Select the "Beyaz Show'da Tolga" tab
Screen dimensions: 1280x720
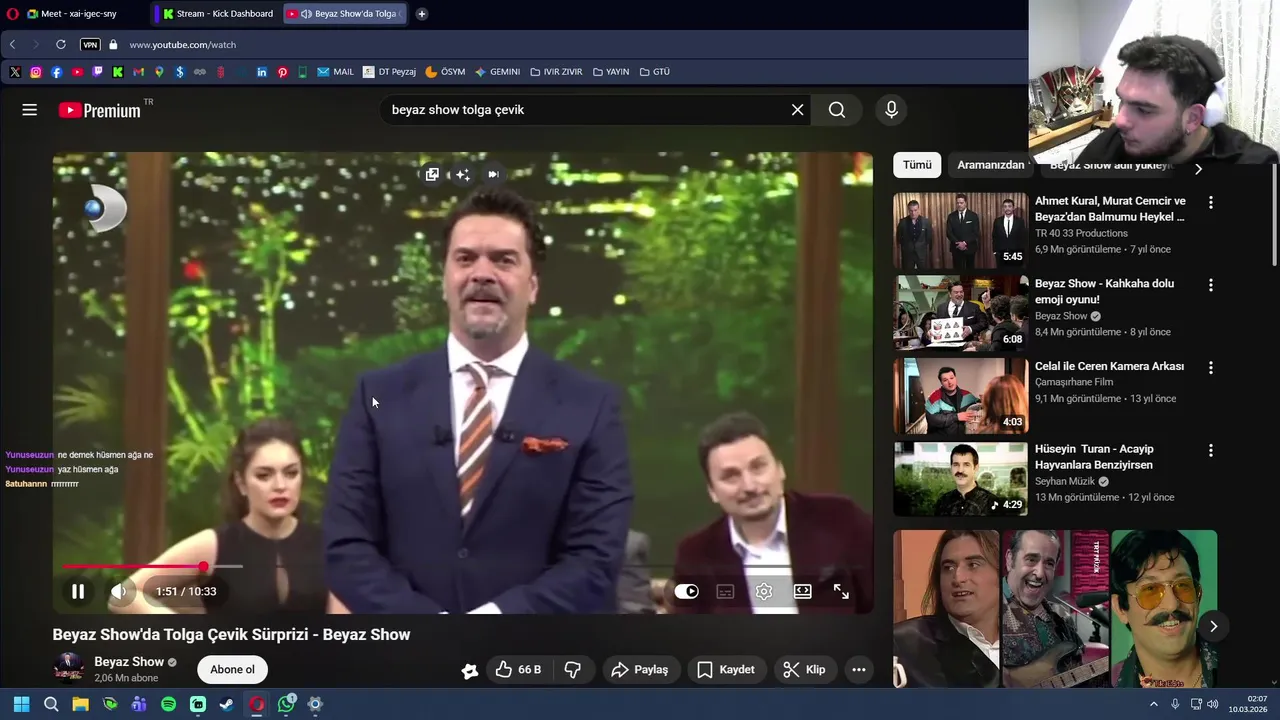click(345, 14)
